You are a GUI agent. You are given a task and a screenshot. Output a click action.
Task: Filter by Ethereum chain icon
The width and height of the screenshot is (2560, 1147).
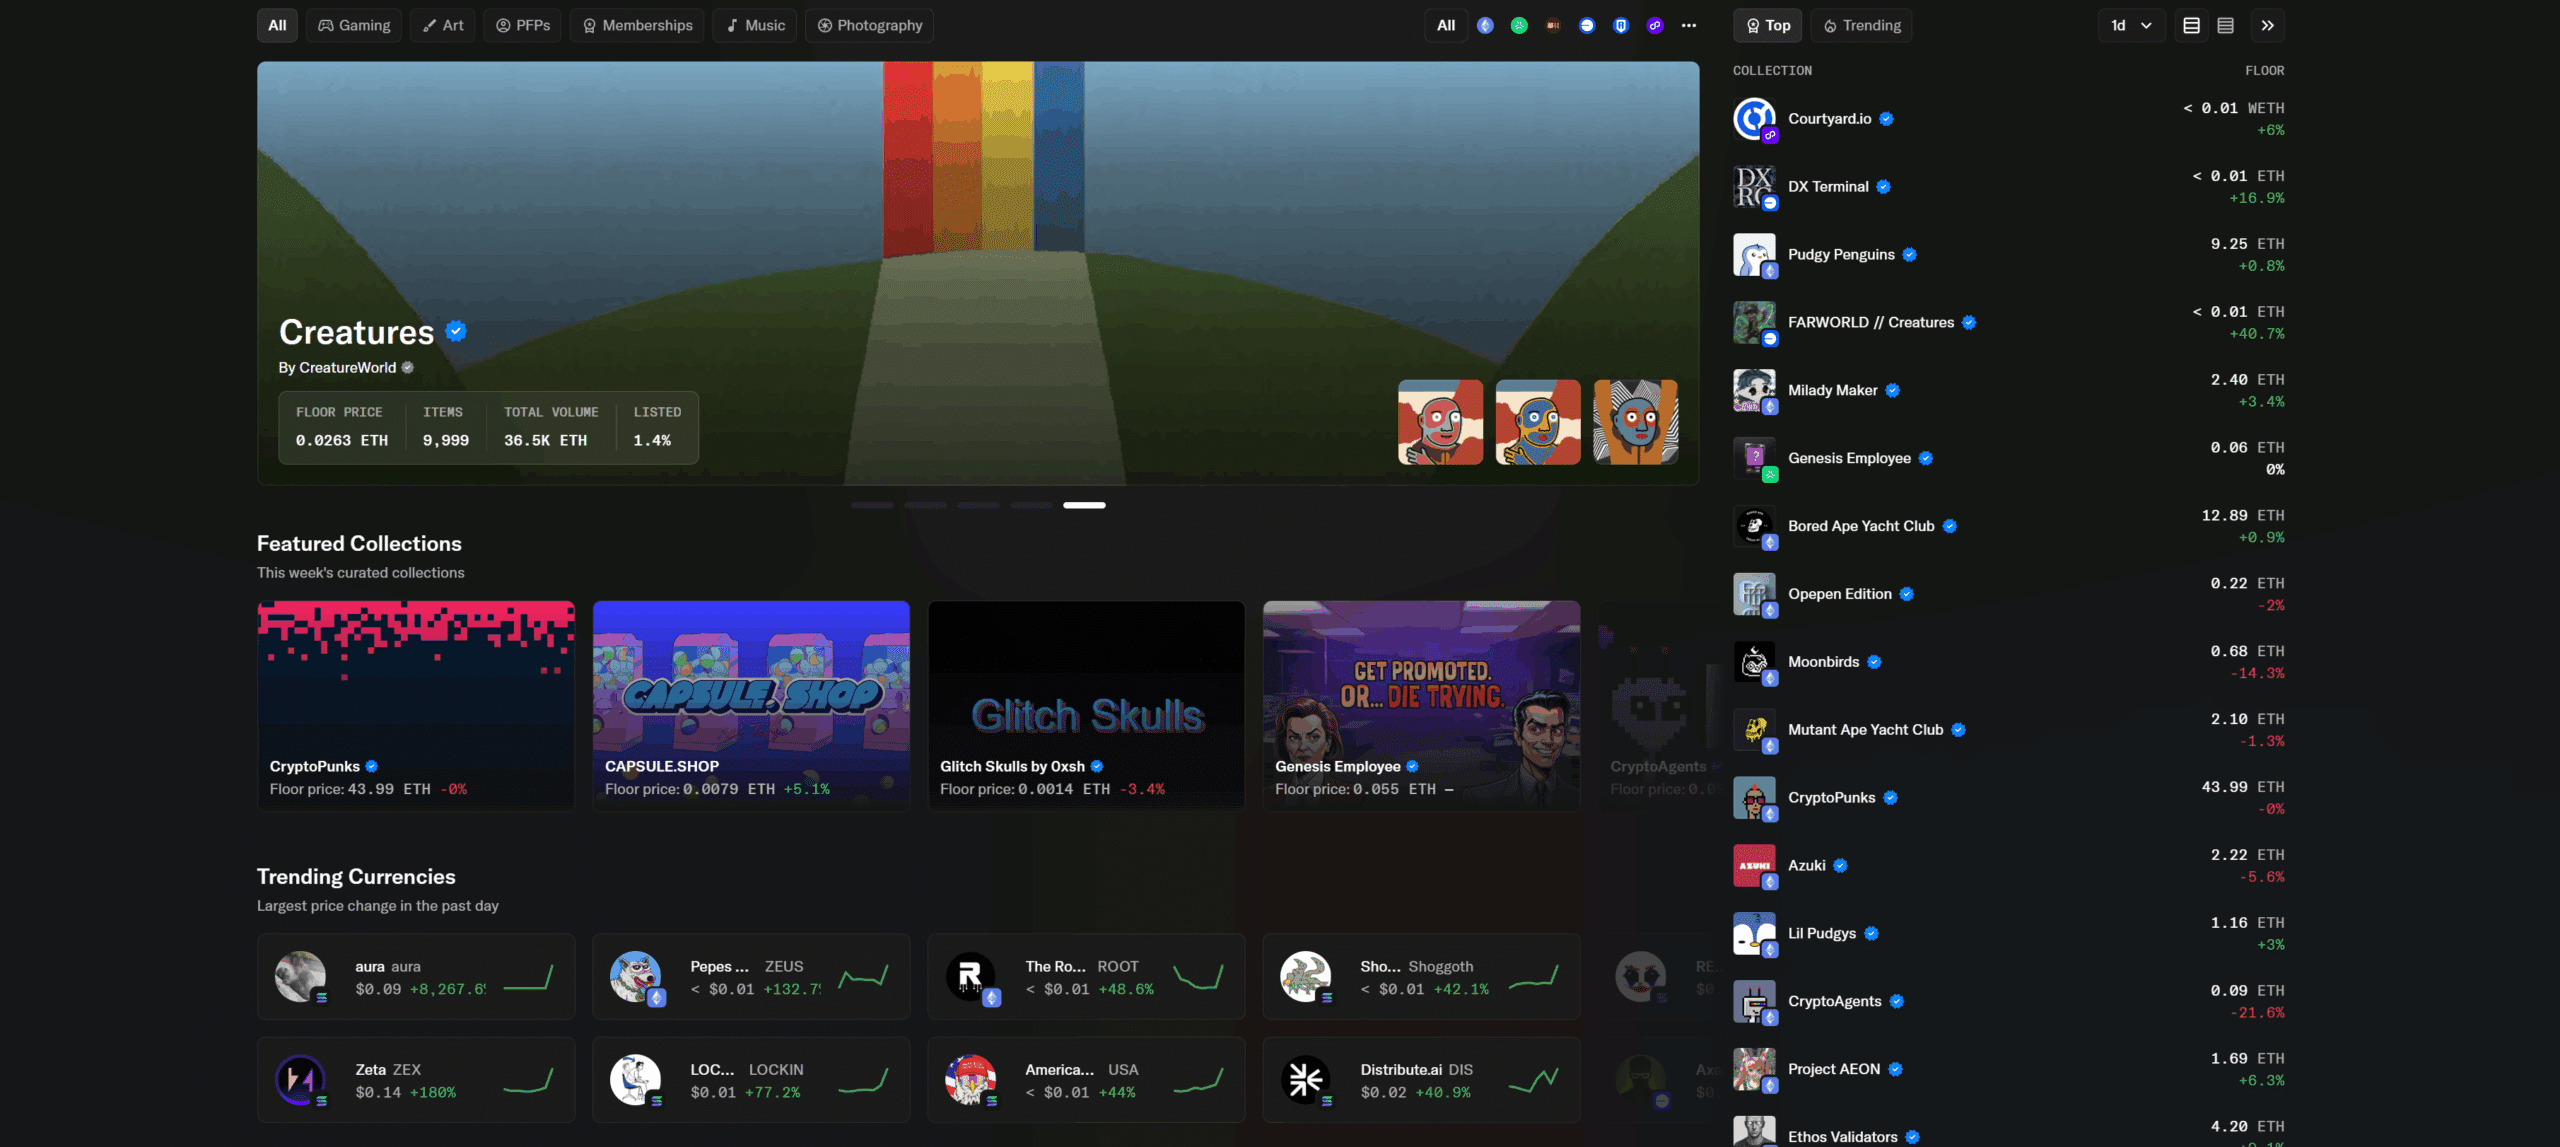coord(1485,25)
